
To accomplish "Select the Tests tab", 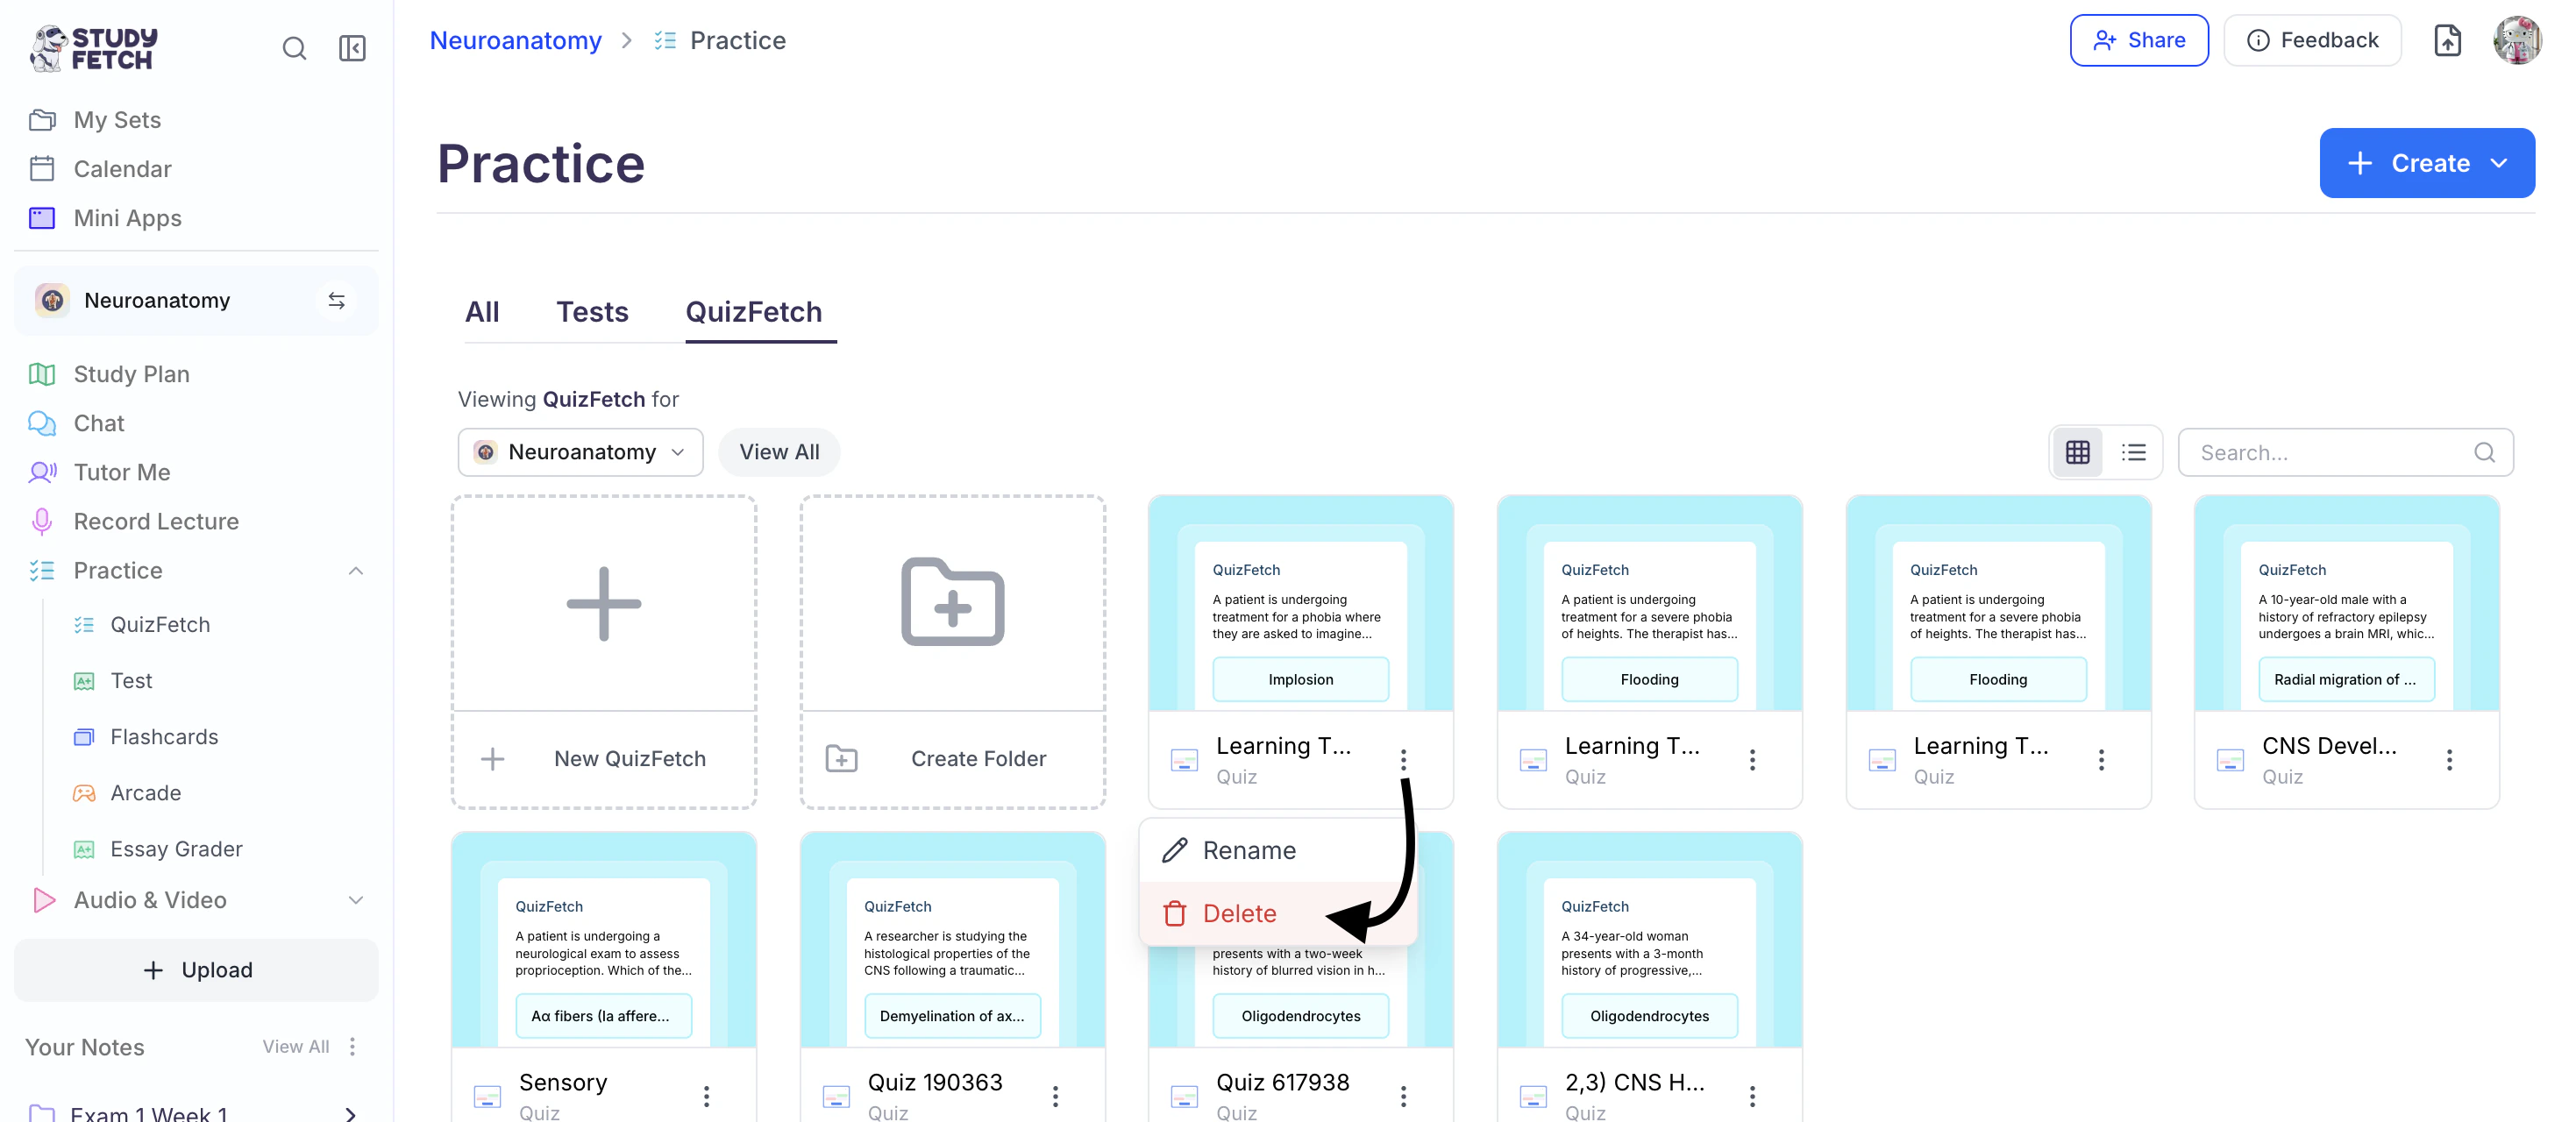I will pos(592,312).
